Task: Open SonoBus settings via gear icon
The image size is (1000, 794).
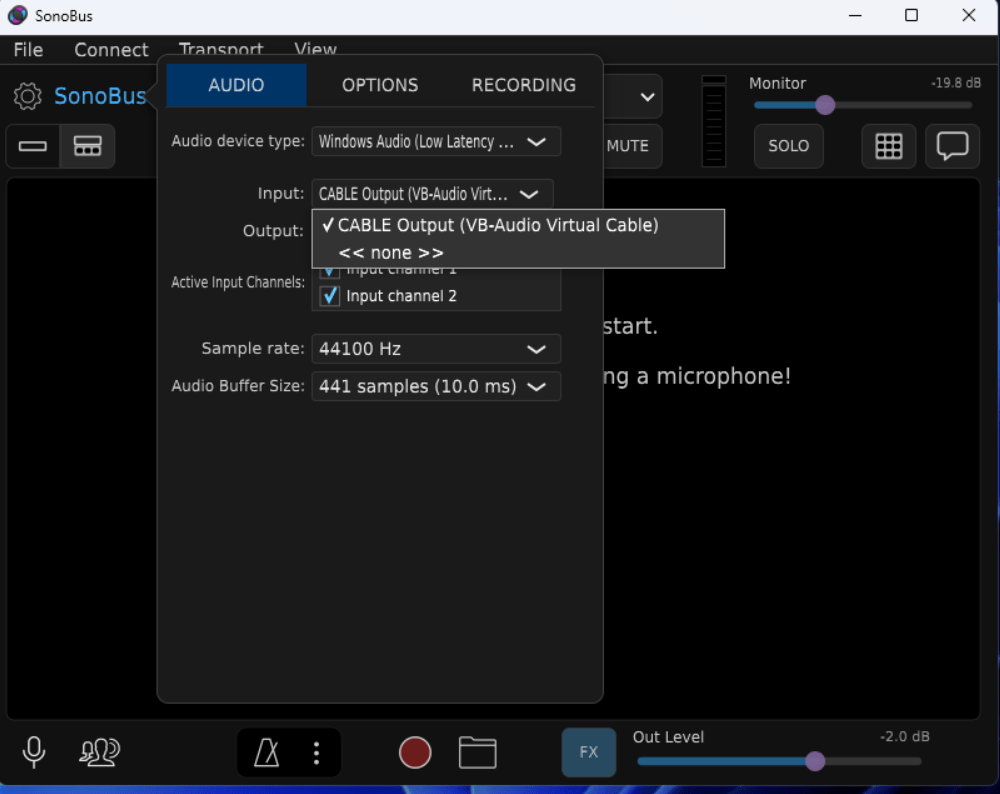Action: pos(27,96)
